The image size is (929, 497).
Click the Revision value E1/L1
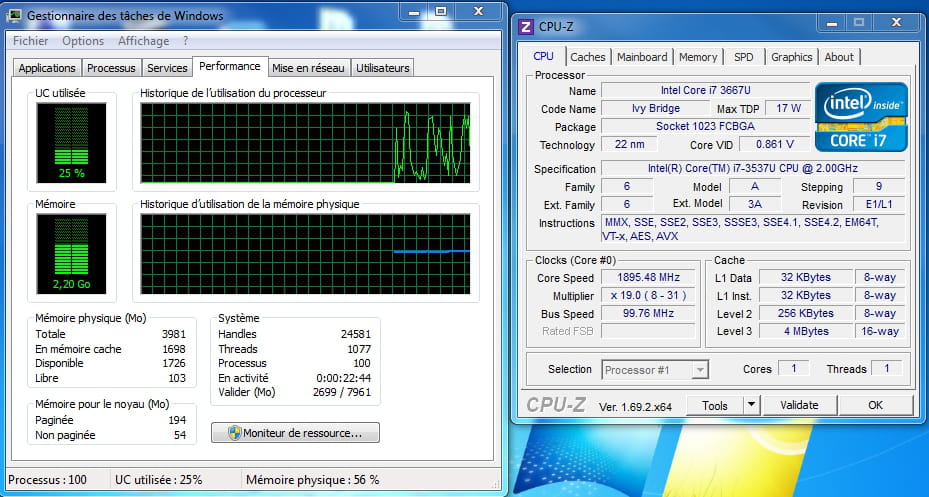879,204
